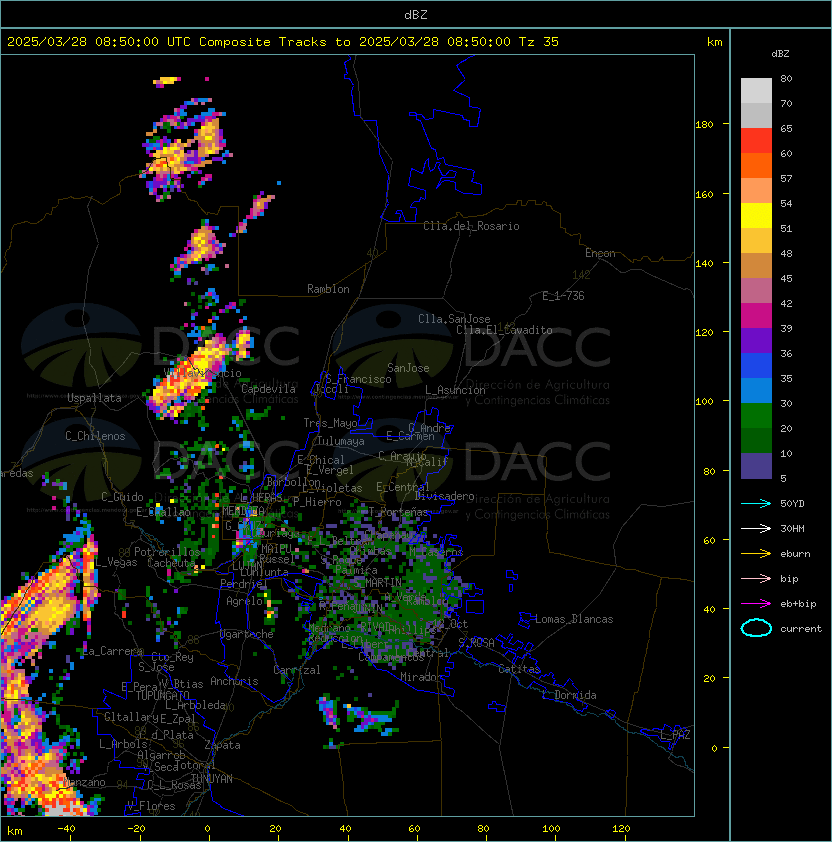Click the 'Uspallata' map label
Screen dimensions: 832x842
coord(94,398)
